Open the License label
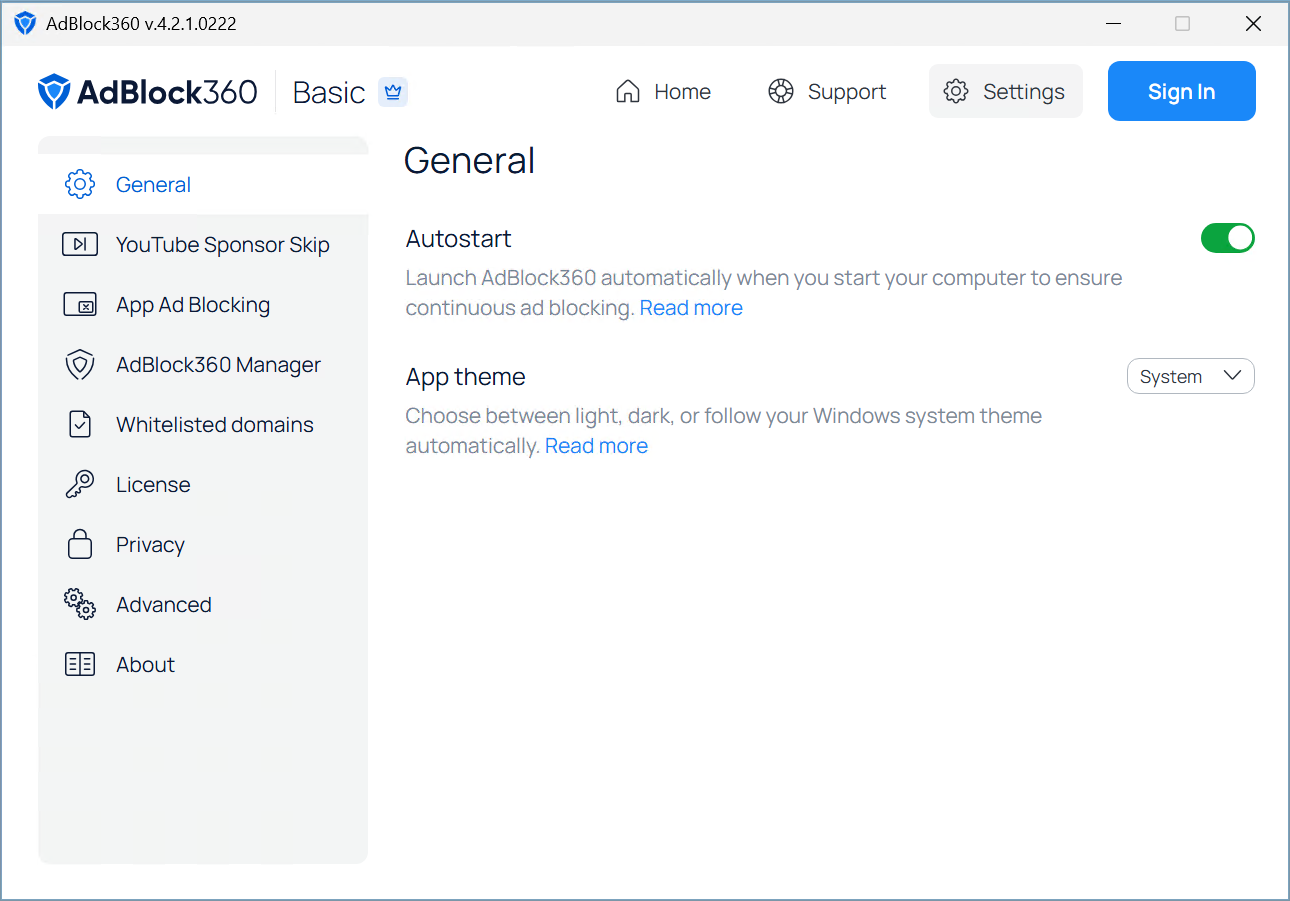This screenshot has height=901, width=1290. click(153, 484)
